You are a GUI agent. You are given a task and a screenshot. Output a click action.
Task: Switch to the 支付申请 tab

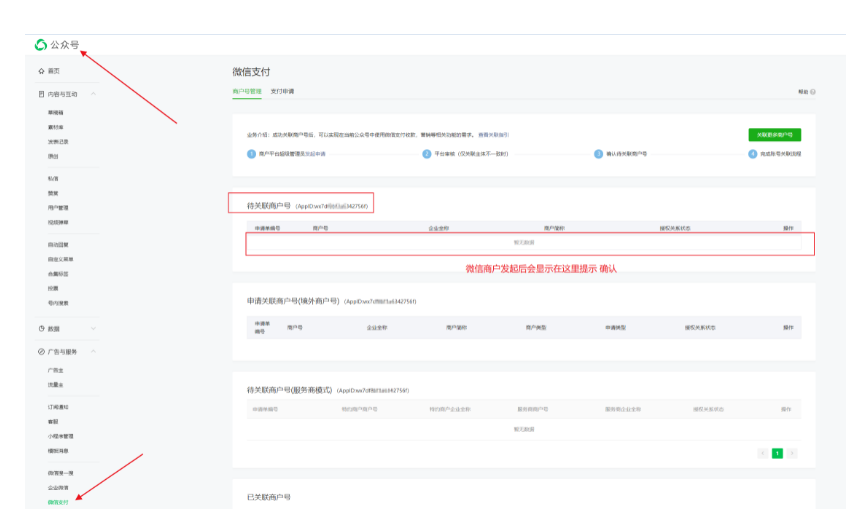click(282, 91)
